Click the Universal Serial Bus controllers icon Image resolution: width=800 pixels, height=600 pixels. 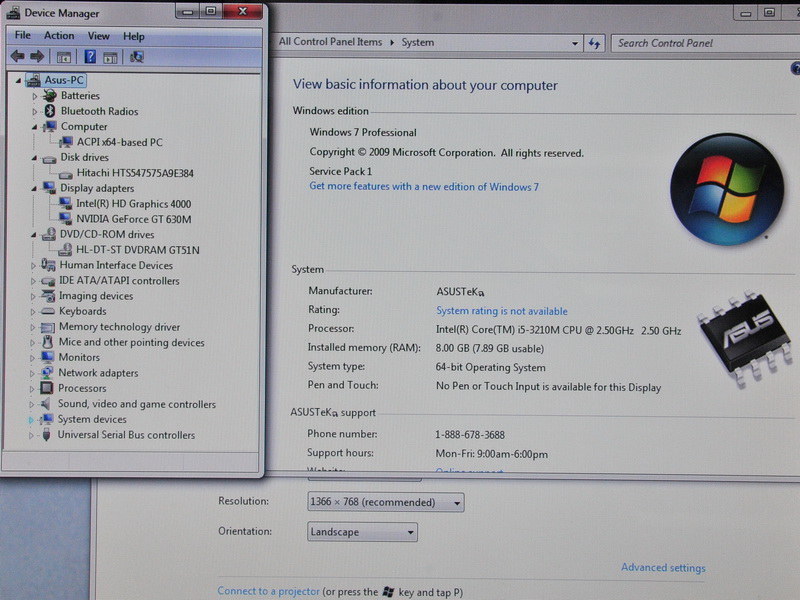46,435
